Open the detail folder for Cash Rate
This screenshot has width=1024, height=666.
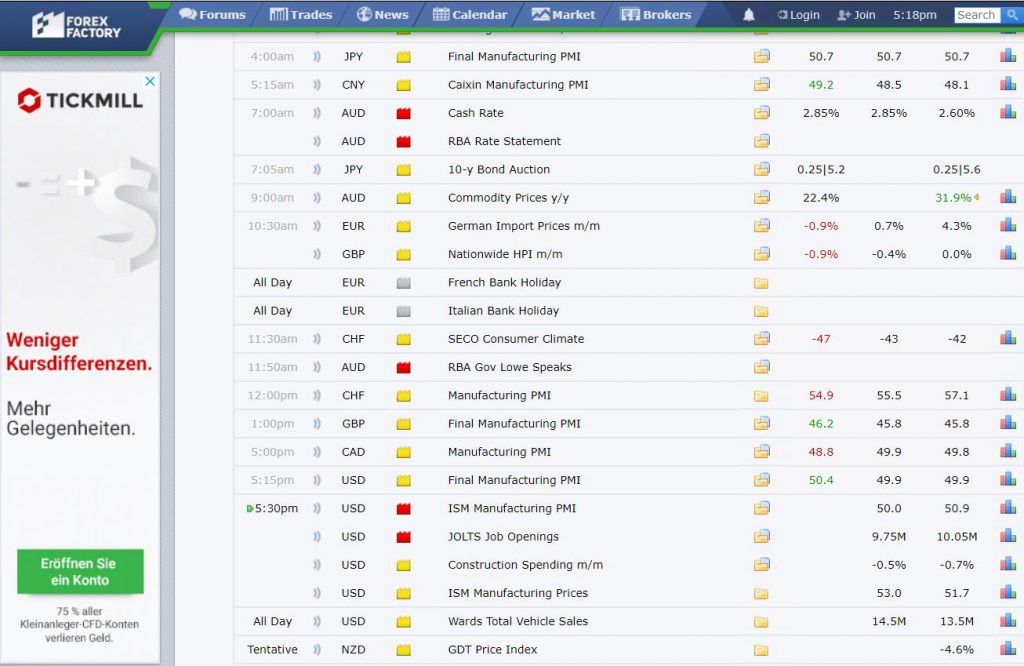[x=762, y=113]
